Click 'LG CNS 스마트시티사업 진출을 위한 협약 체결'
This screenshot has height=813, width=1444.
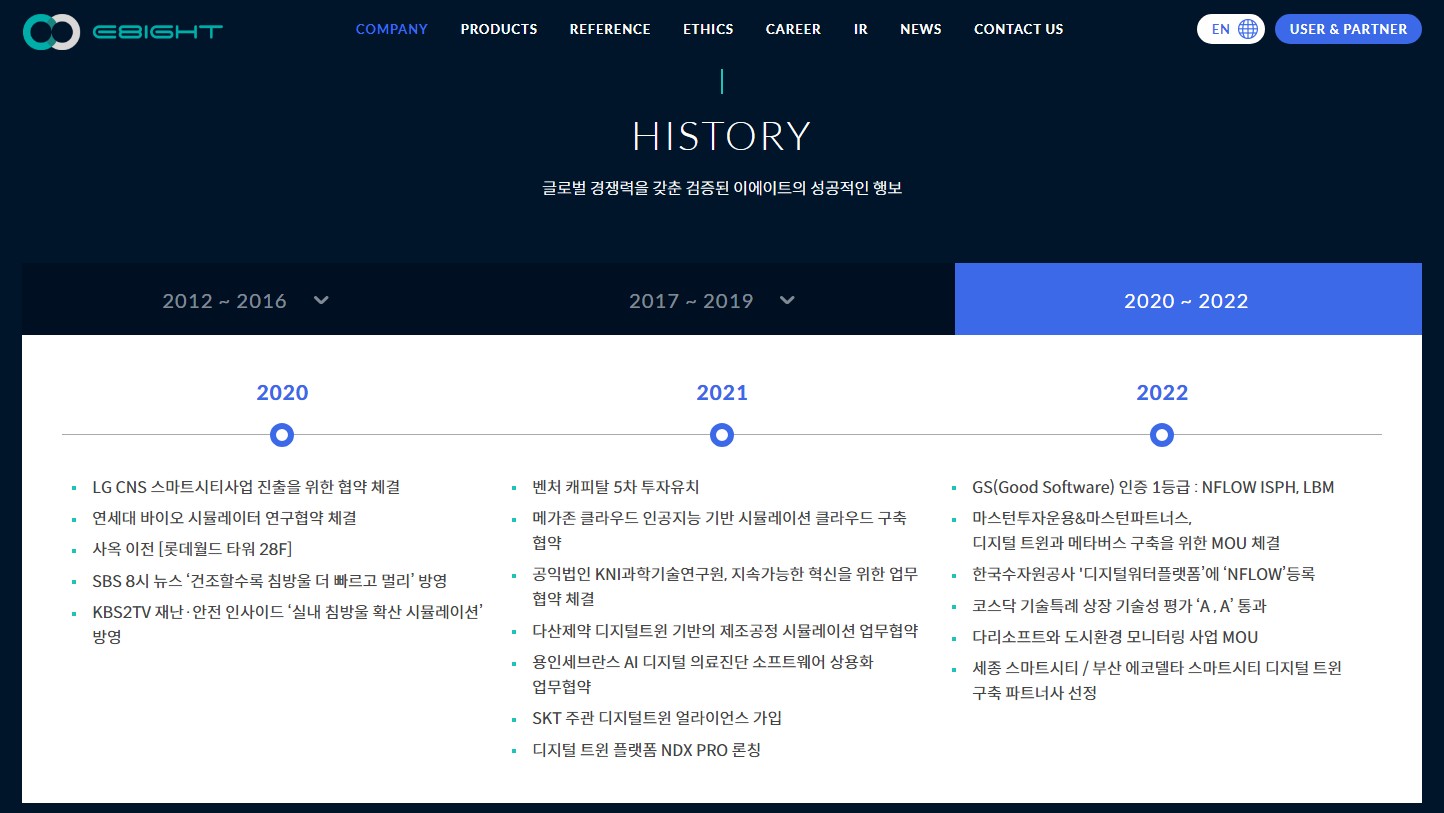246,487
